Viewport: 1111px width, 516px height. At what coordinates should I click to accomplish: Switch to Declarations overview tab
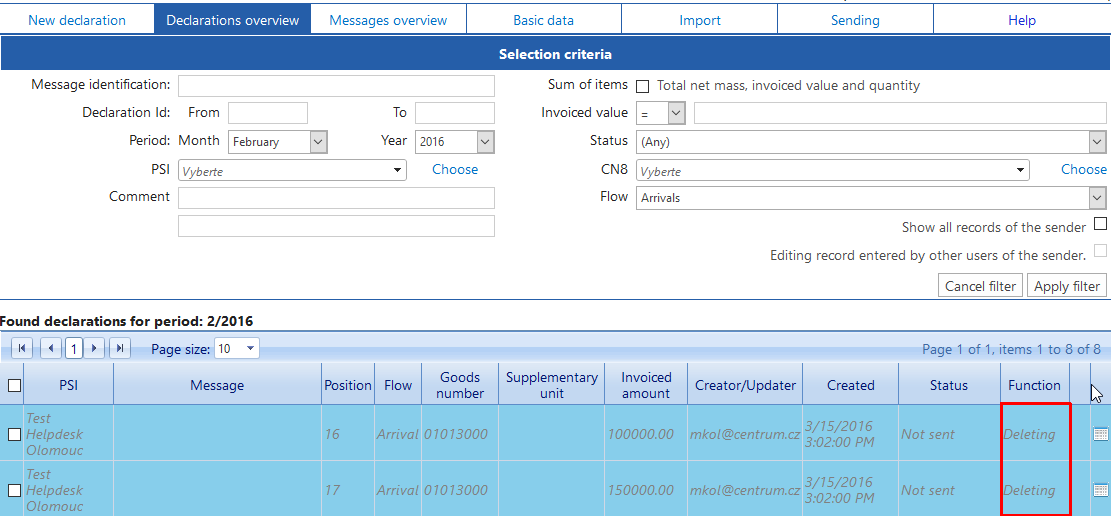232,20
